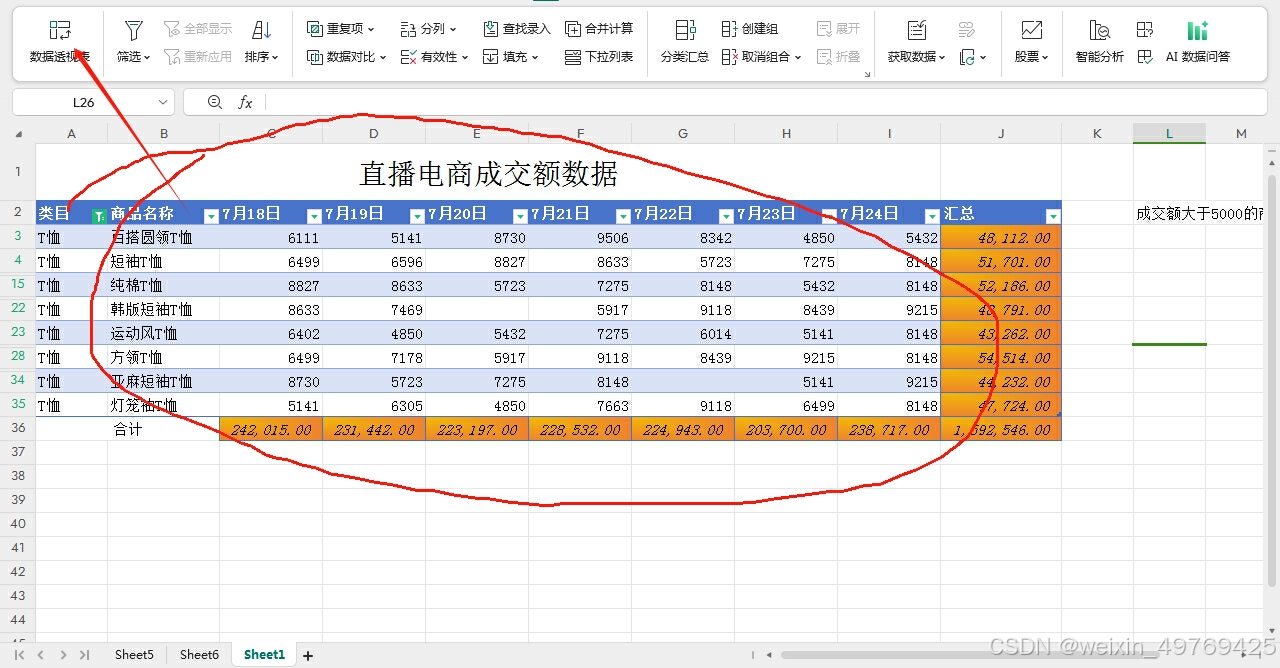Switch to the Sheet5 tab
Image resolution: width=1280 pixels, height=668 pixels.
click(x=134, y=655)
